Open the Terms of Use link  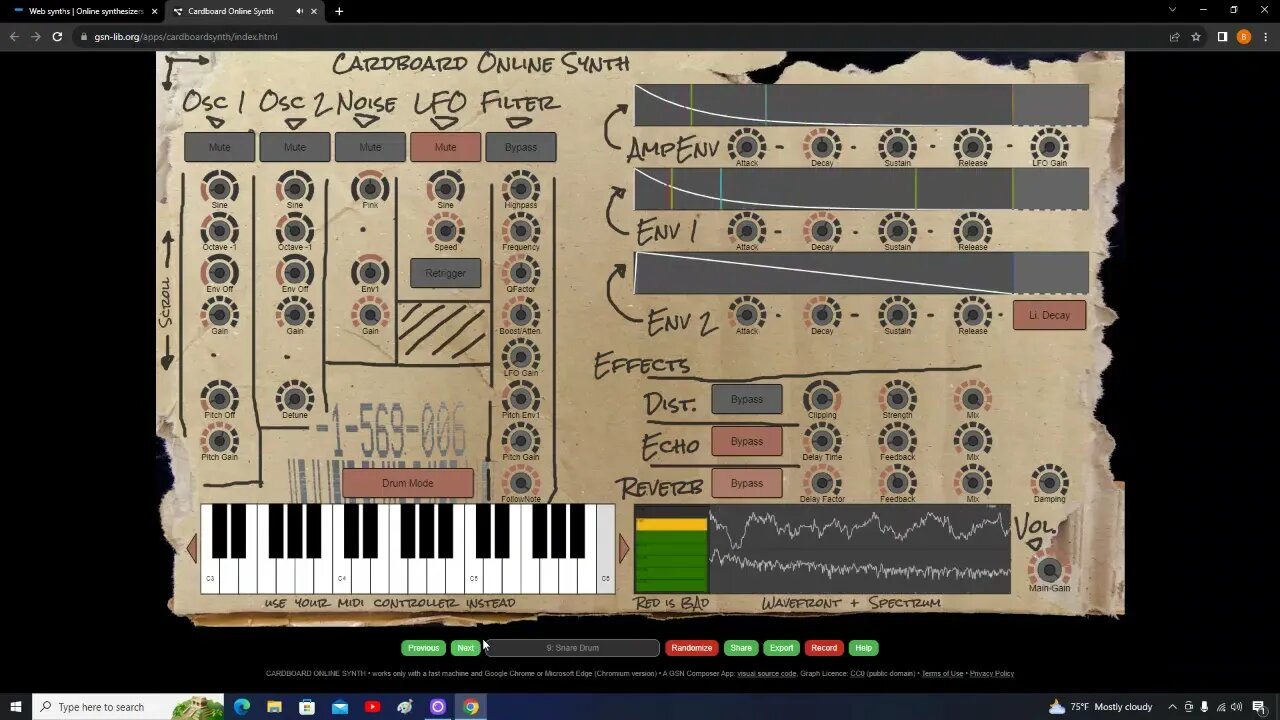click(x=942, y=674)
